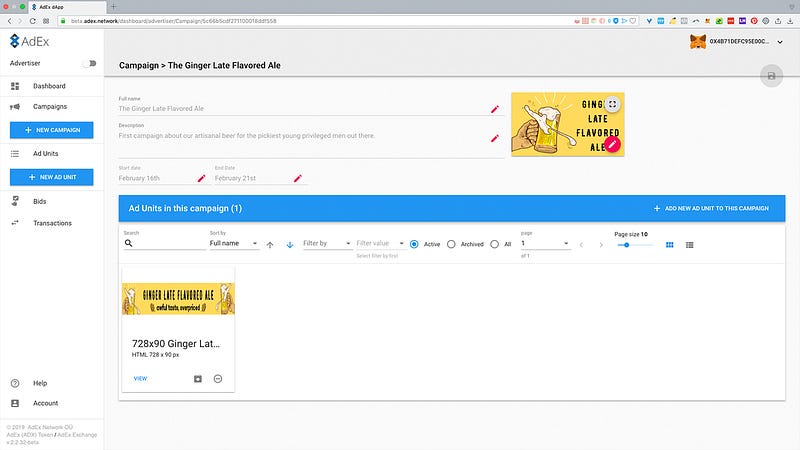Viewport: 800px width, 450px height.
Task: Click the save floppy disk button
Action: (x=771, y=76)
